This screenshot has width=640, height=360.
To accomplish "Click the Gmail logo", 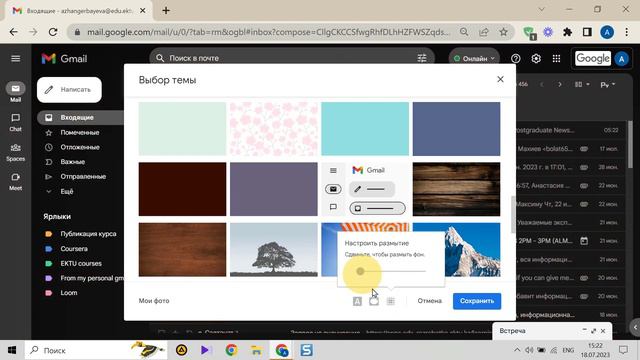I will point(64,58).
